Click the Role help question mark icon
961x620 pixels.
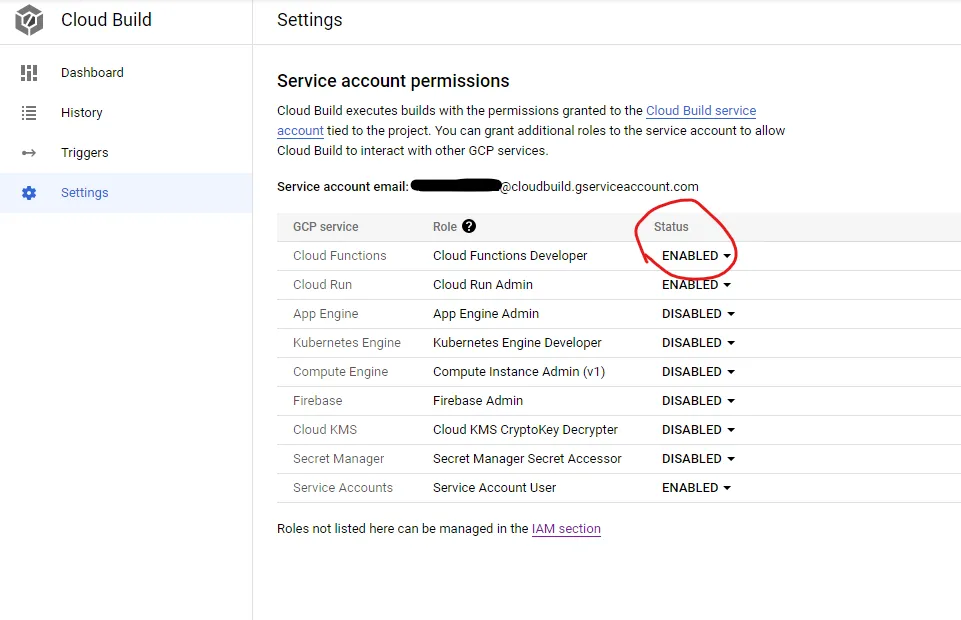point(469,227)
